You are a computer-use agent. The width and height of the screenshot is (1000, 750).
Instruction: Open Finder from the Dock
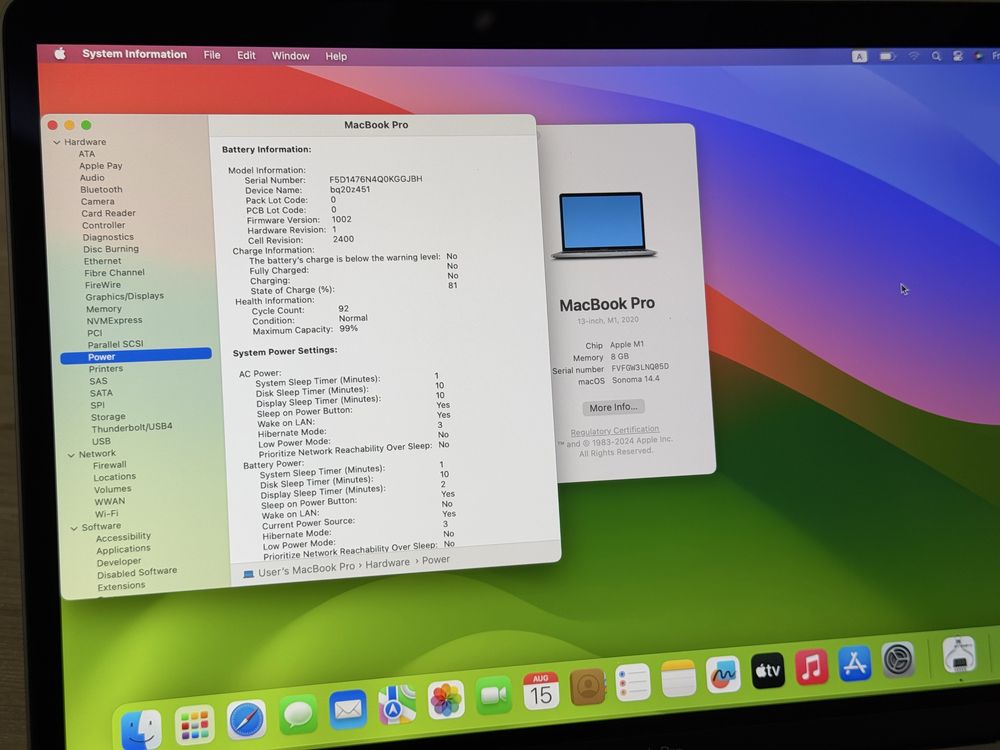[x=142, y=728]
